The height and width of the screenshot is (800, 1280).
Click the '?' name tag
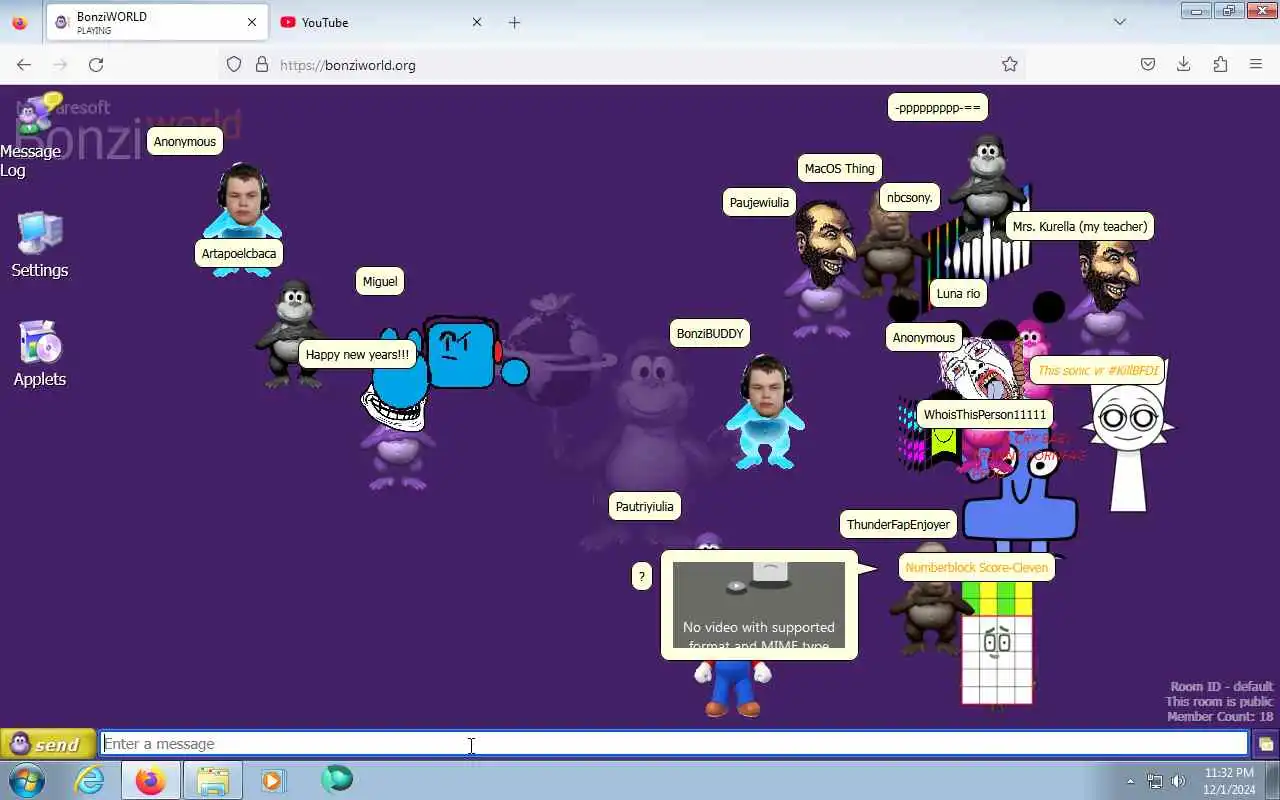pyautogui.click(x=642, y=577)
